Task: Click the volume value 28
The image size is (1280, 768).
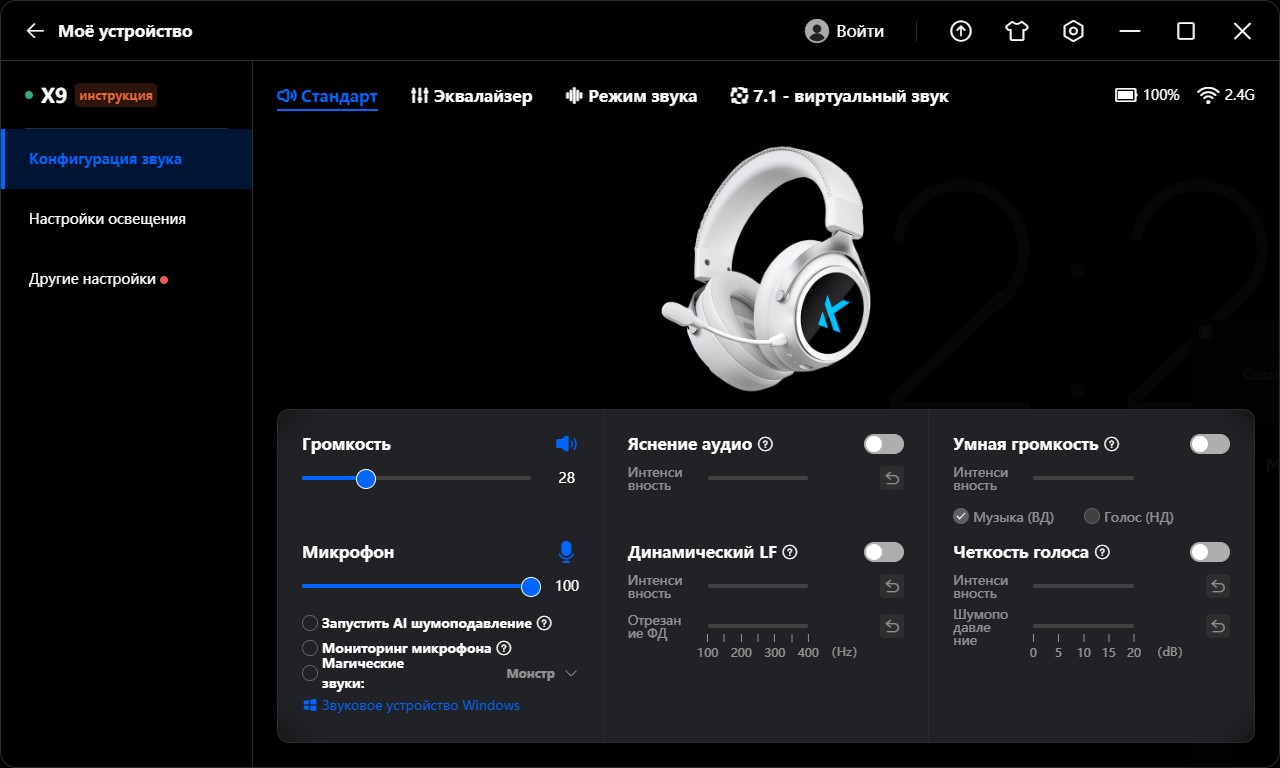Action: (x=567, y=478)
